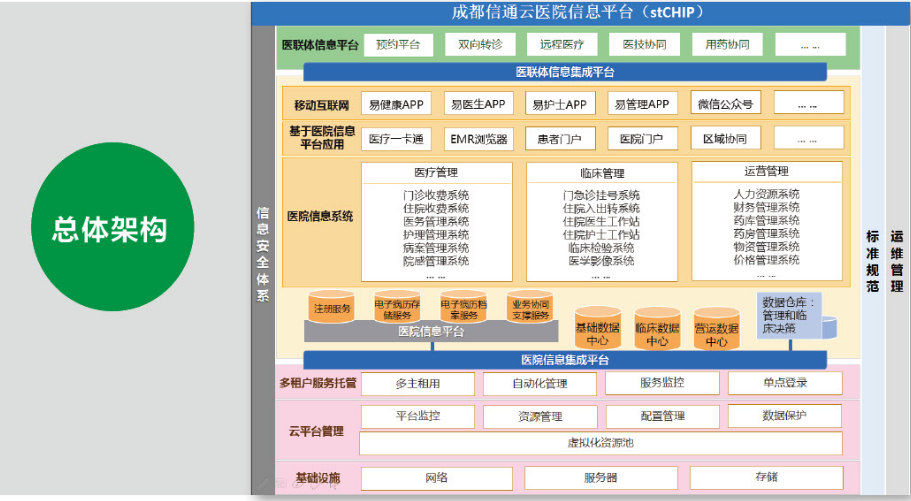Click the 平台监控 box
Screen dimensions: 911x501
point(418,416)
